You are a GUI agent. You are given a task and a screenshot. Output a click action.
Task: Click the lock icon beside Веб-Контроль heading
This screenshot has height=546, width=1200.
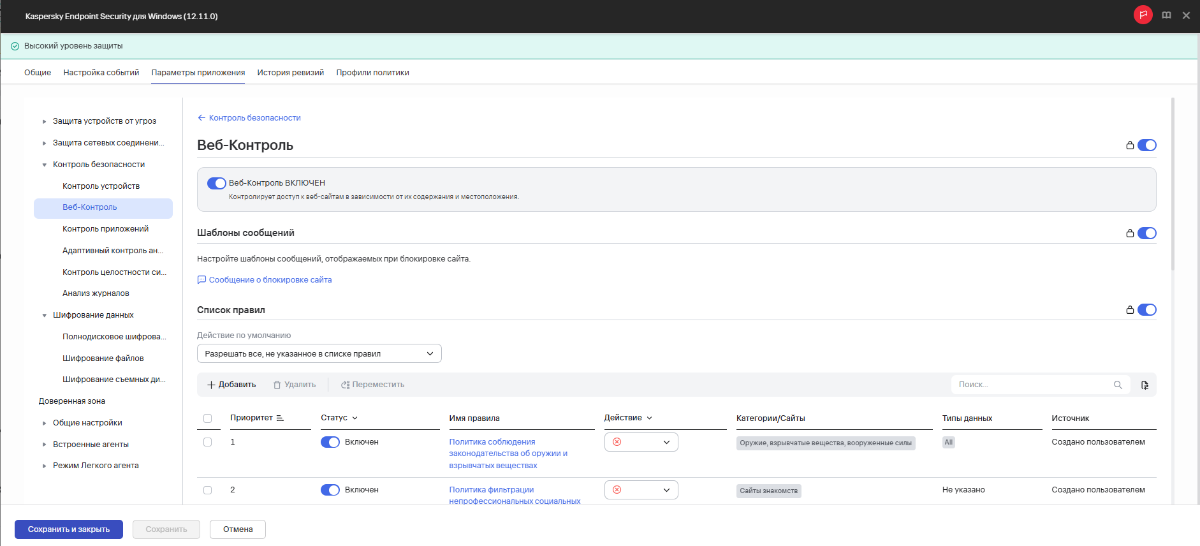pyautogui.click(x=1130, y=146)
